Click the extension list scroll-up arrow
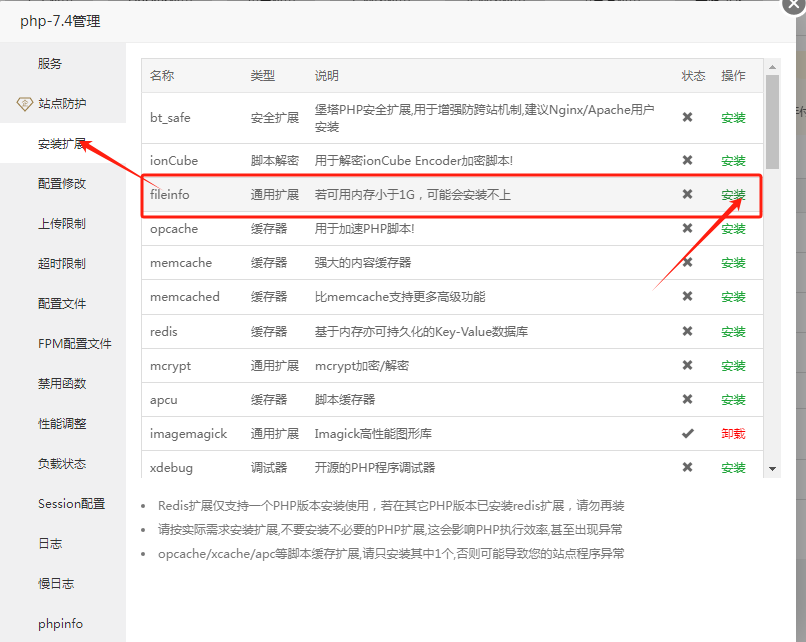 click(772, 66)
